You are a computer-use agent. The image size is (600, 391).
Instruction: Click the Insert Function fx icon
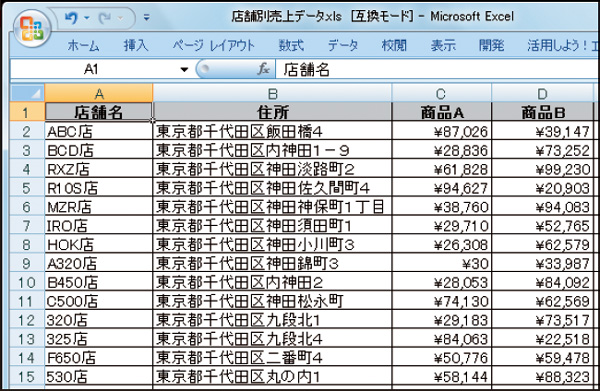[263, 69]
